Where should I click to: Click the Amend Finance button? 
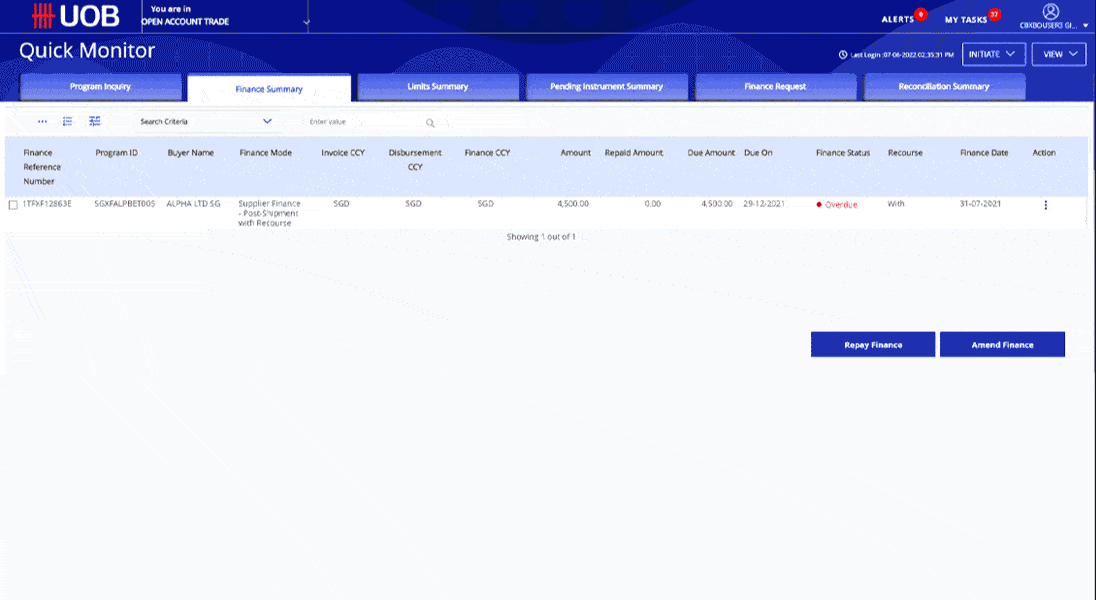point(1002,344)
